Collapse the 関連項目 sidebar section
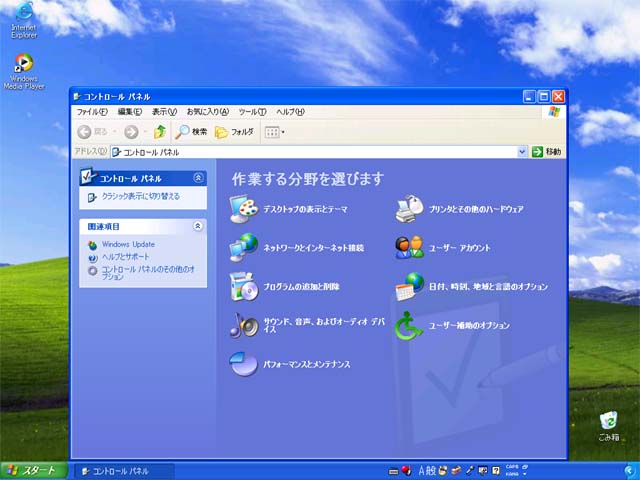 point(198,226)
